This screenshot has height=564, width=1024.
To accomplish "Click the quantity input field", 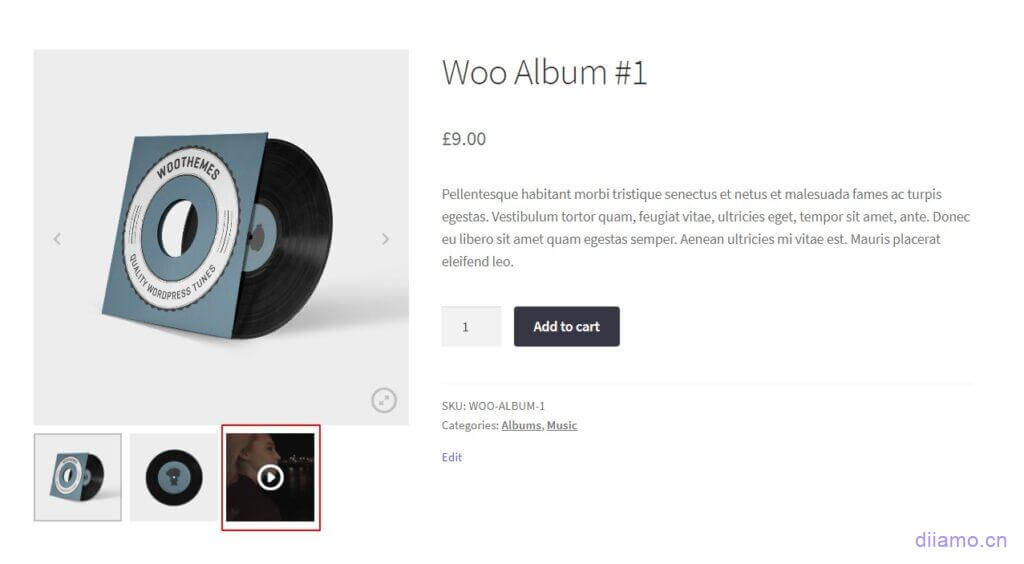I will pos(471,327).
